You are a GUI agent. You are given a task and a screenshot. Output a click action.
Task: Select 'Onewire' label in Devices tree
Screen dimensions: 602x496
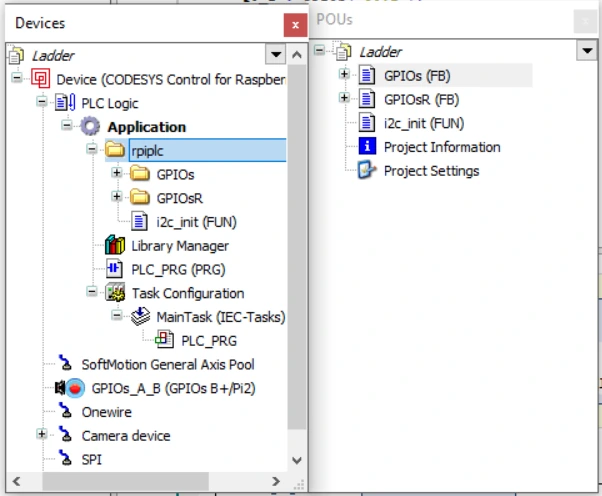[107, 412]
